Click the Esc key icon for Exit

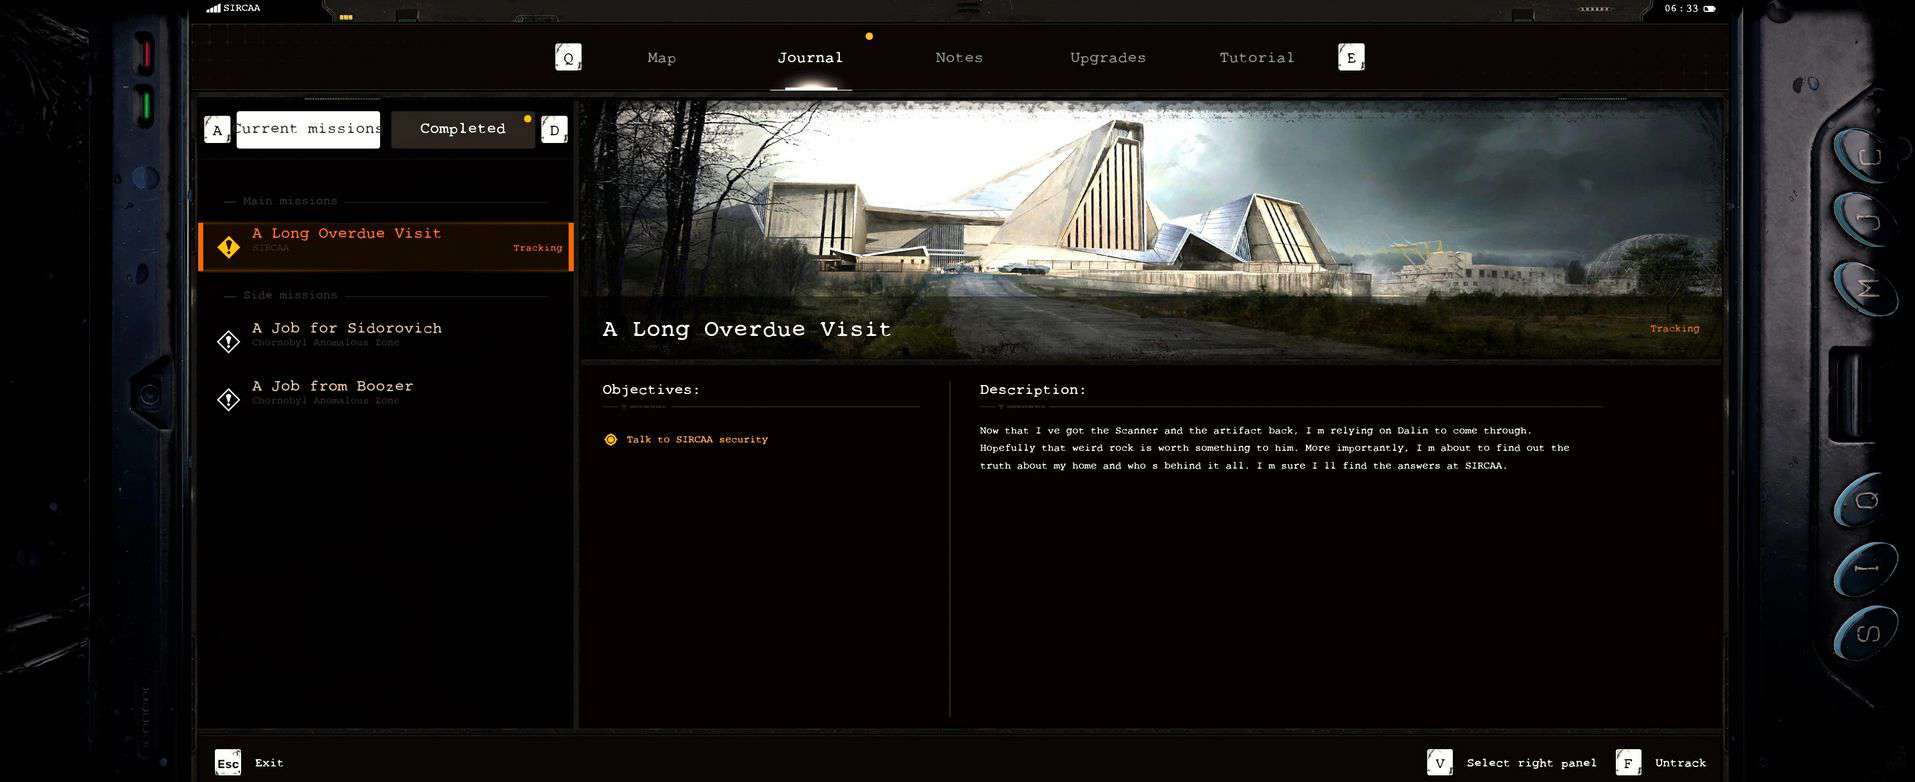[228, 763]
